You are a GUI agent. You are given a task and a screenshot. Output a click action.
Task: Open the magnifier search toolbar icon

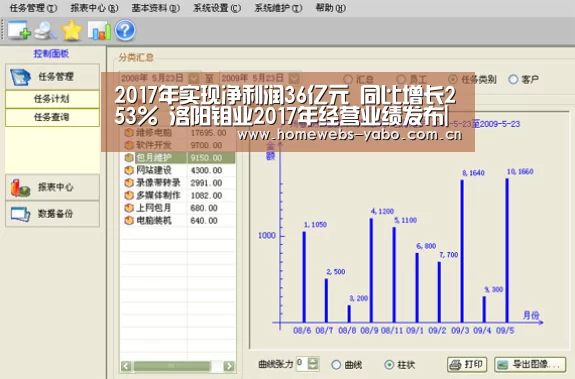pyautogui.click(x=45, y=30)
